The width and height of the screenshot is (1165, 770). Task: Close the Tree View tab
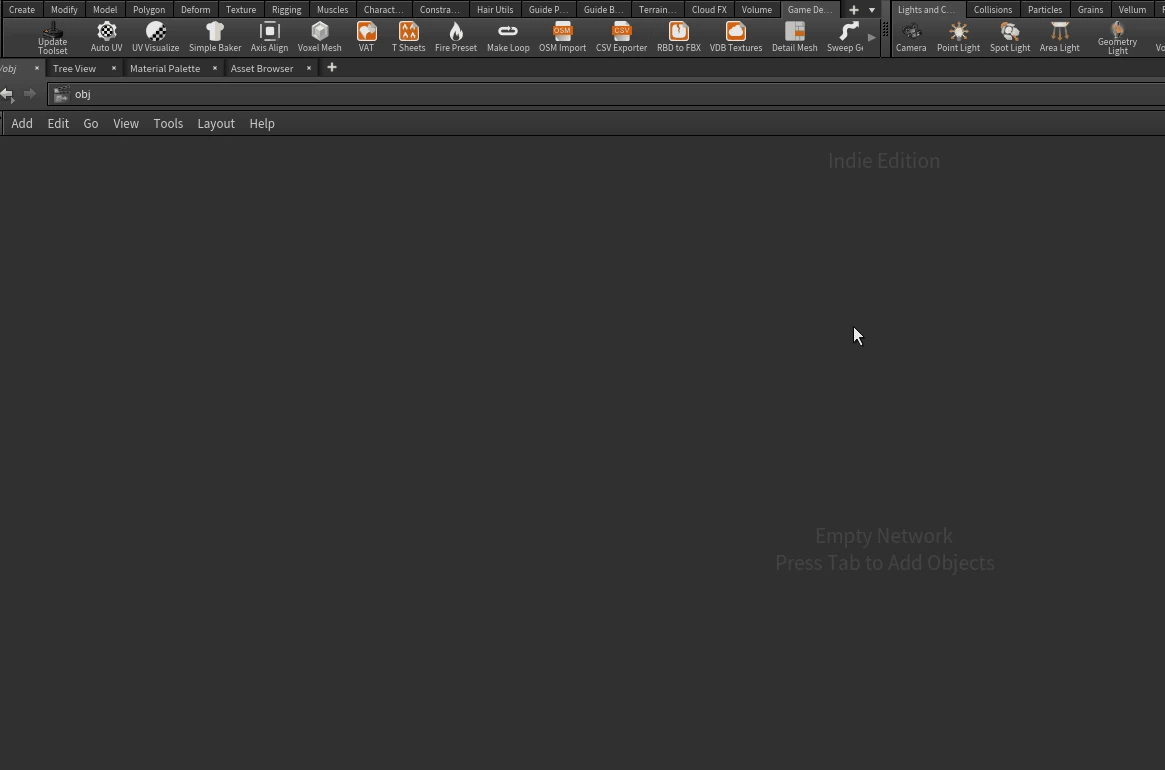pos(114,68)
